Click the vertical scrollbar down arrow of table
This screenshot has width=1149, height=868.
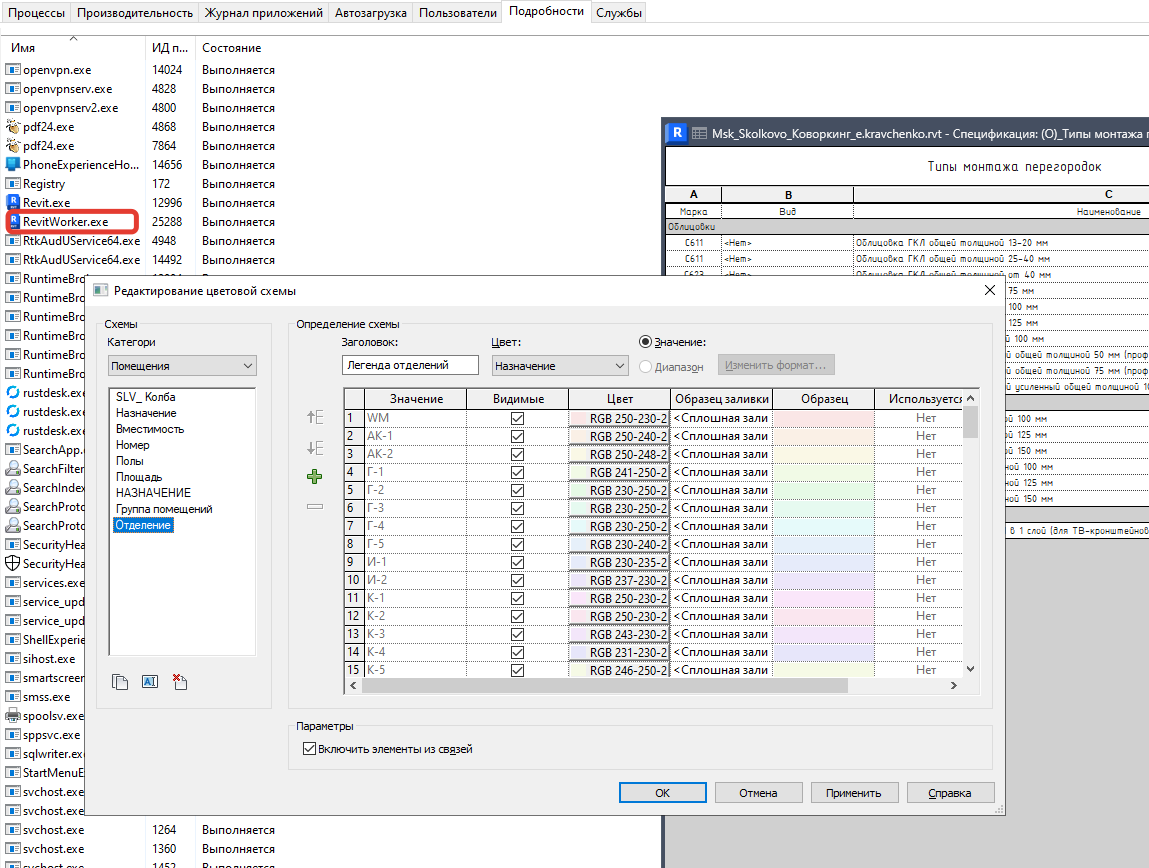(970, 669)
